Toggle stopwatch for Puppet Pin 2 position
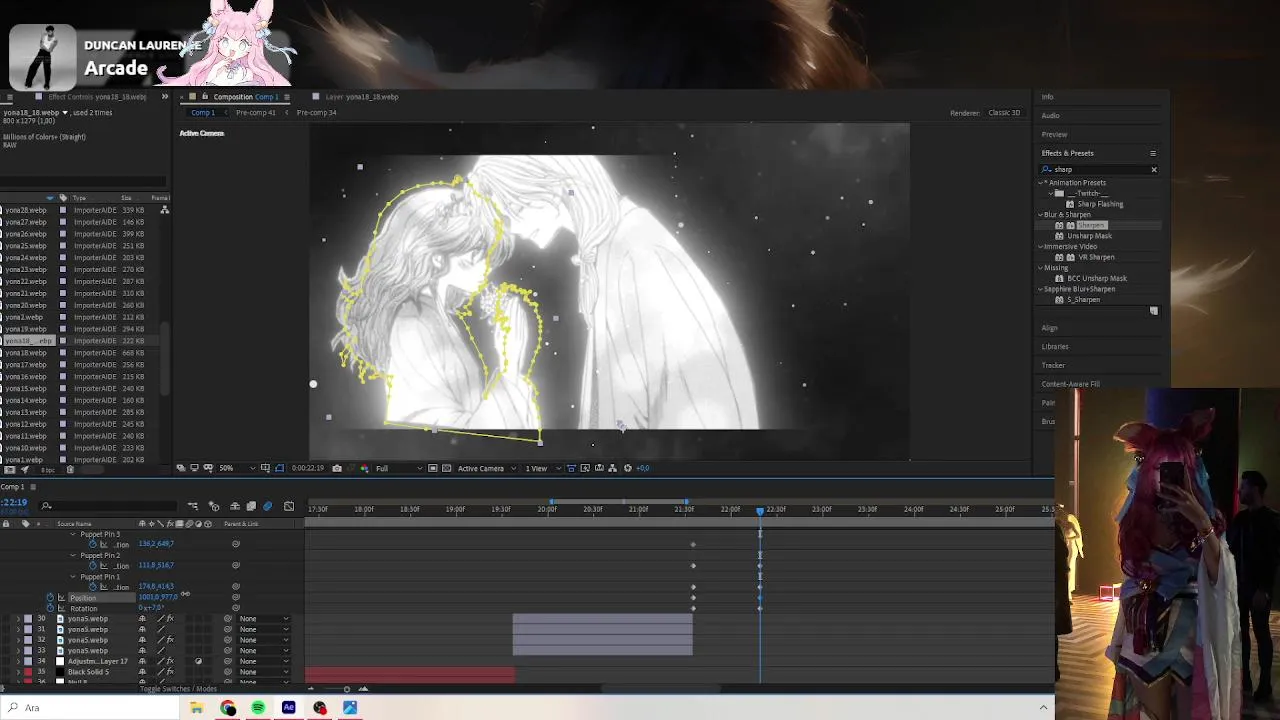The width and height of the screenshot is (1280, 720). coord(93,566)
